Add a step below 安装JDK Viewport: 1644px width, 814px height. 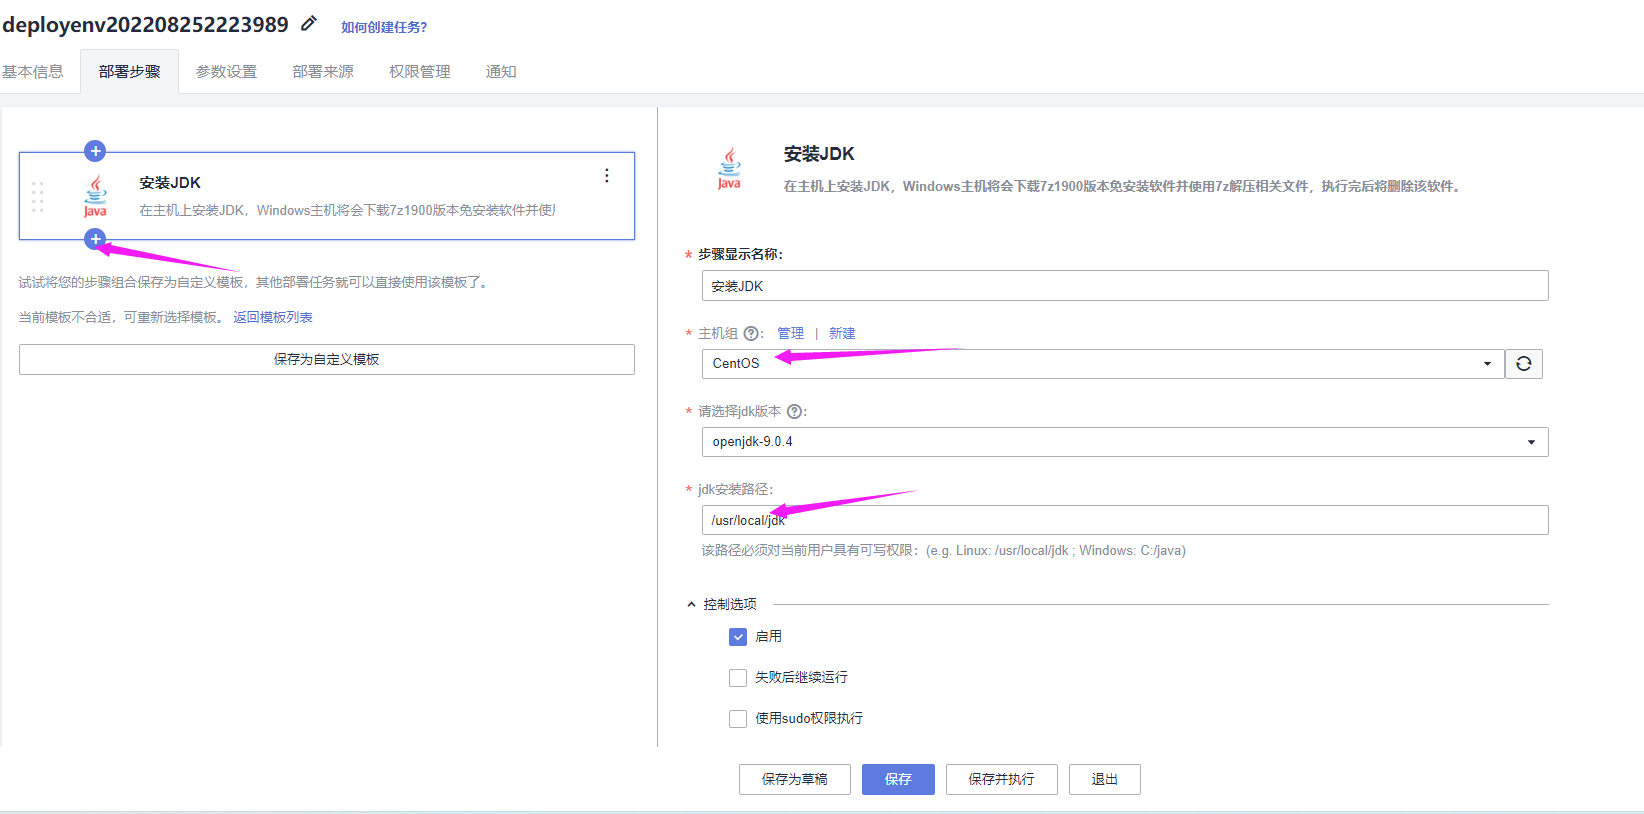(95, 239)
